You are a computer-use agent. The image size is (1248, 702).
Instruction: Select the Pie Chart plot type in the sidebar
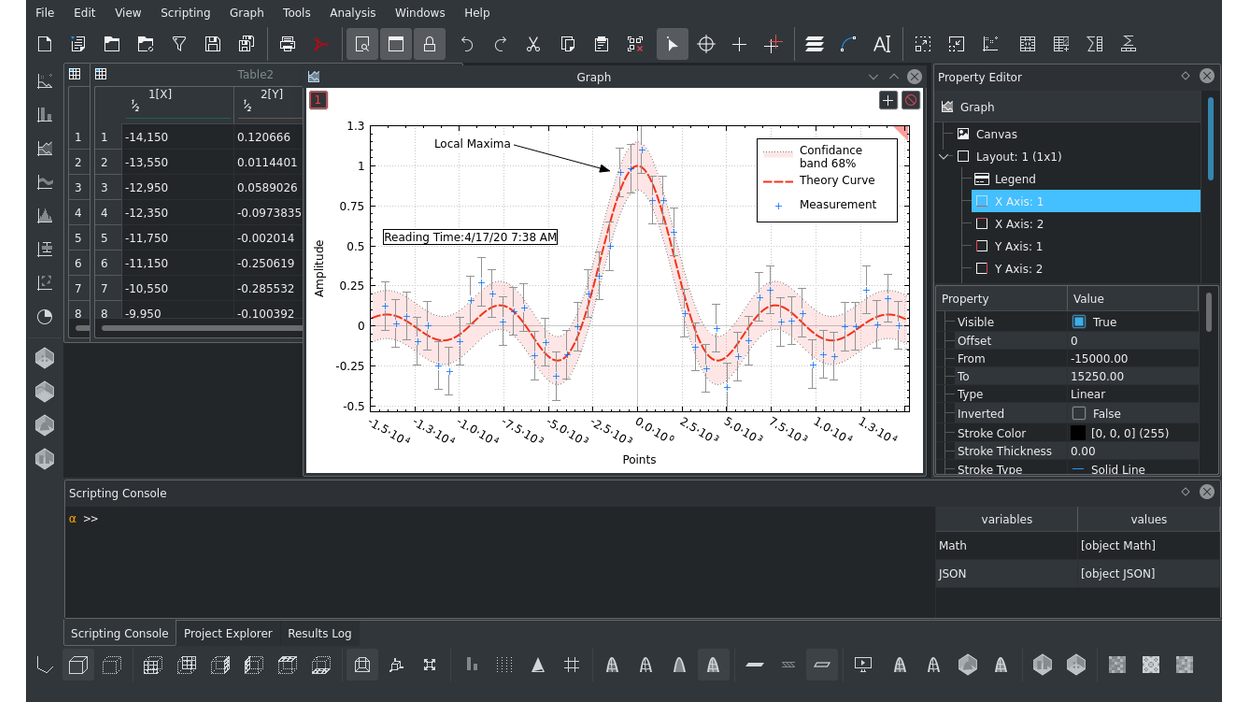pyautogui.click(x=44, y=317)
